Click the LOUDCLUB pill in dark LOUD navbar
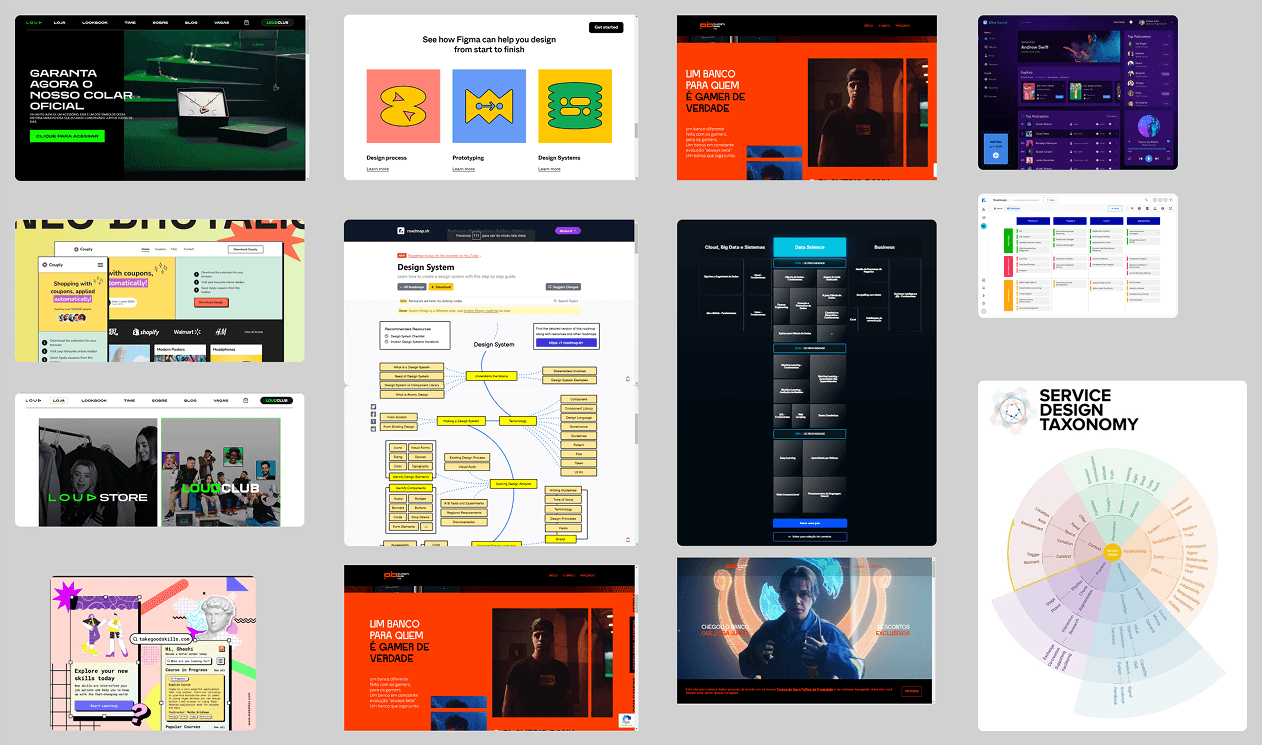This screenshot has width=1262, height=745. coord(275,21)
